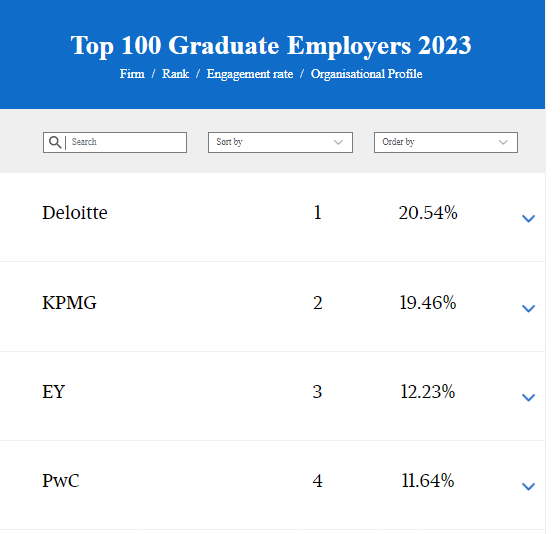Select the KPMG firm name

click(69, 303)
